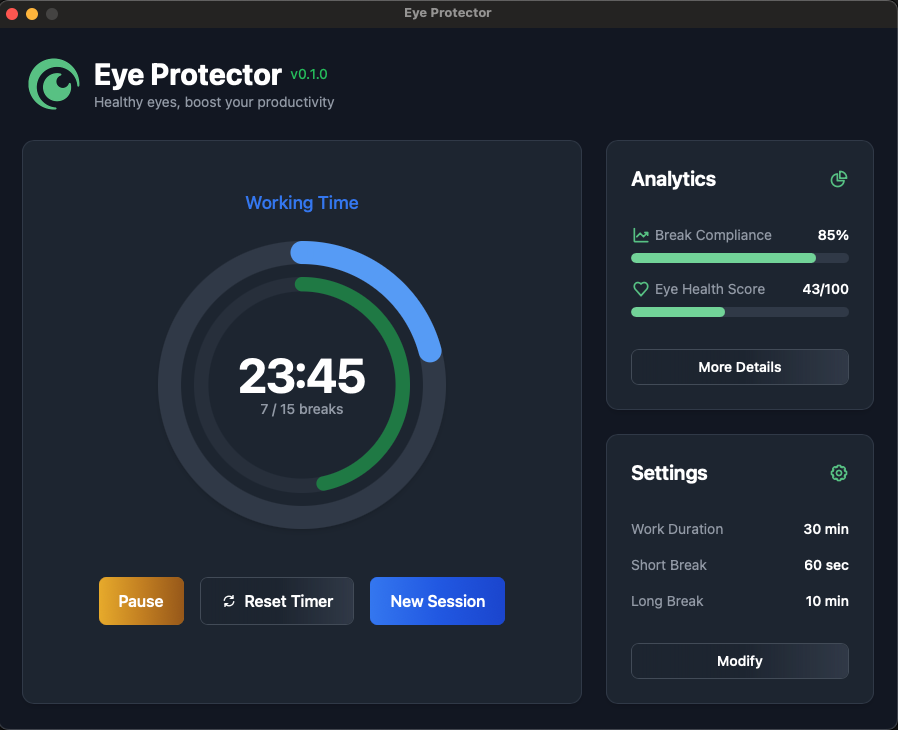Click the 7 / 15 breaks counter

(299, 409)
